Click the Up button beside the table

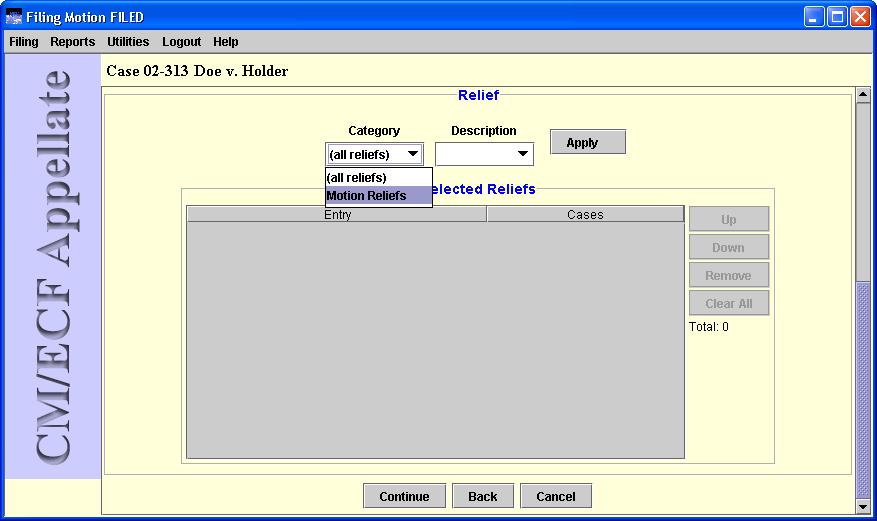coord(729,219)
